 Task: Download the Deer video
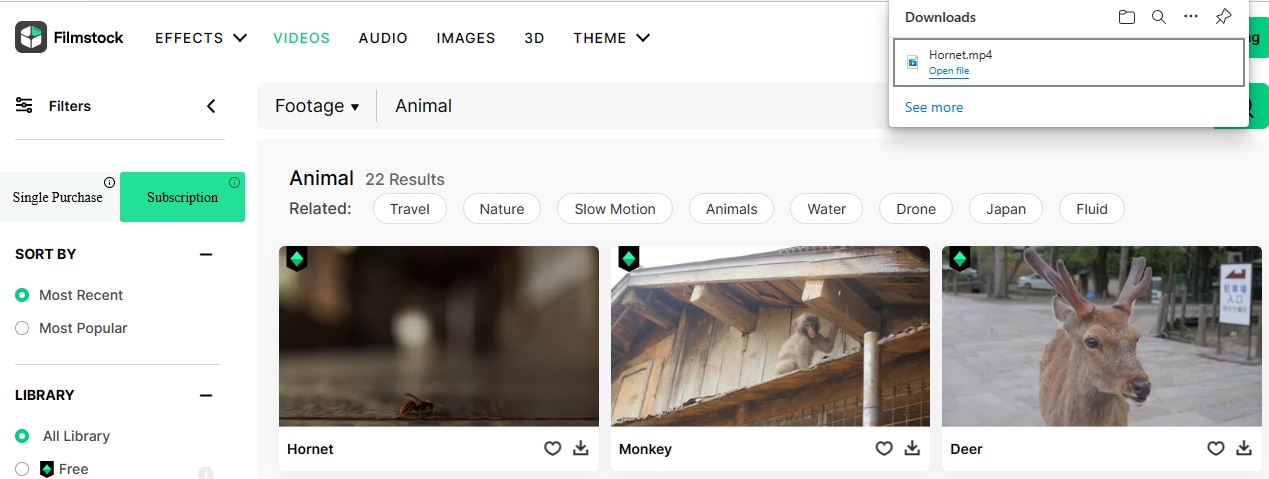(x=1243, y=449)
